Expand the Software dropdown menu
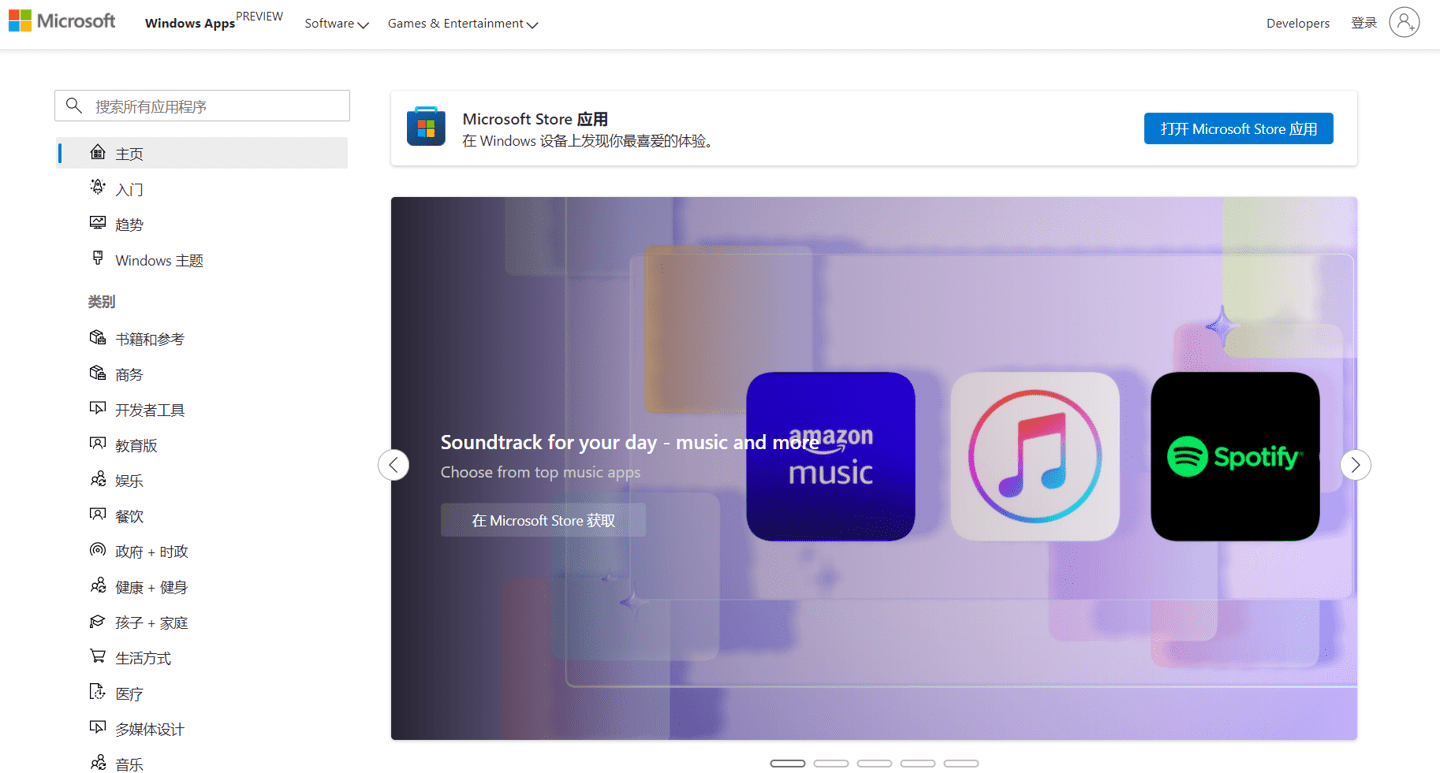The width and height of the screenshot is (1440, 773). pyautogui.click(x=336, y=23)
